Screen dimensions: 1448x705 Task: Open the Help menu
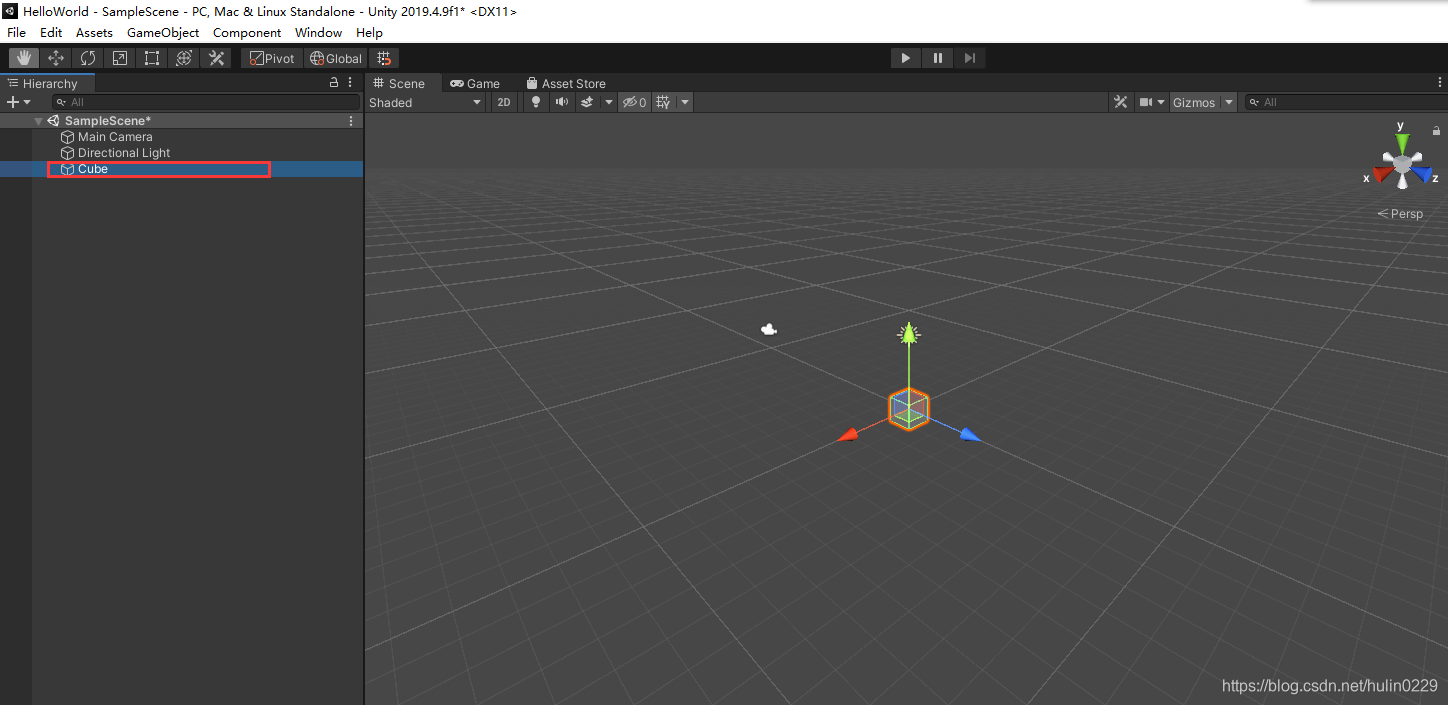click(370, 33)
